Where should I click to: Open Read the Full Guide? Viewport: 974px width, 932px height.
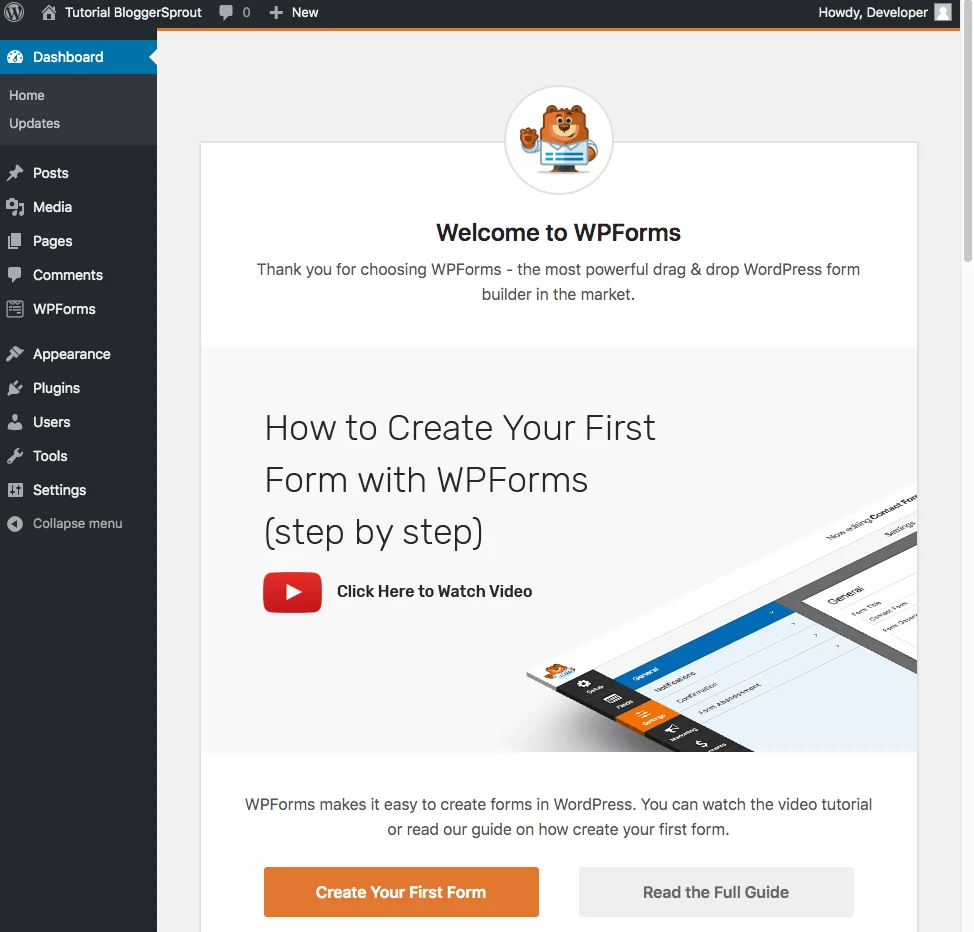(x=715, y=891)
